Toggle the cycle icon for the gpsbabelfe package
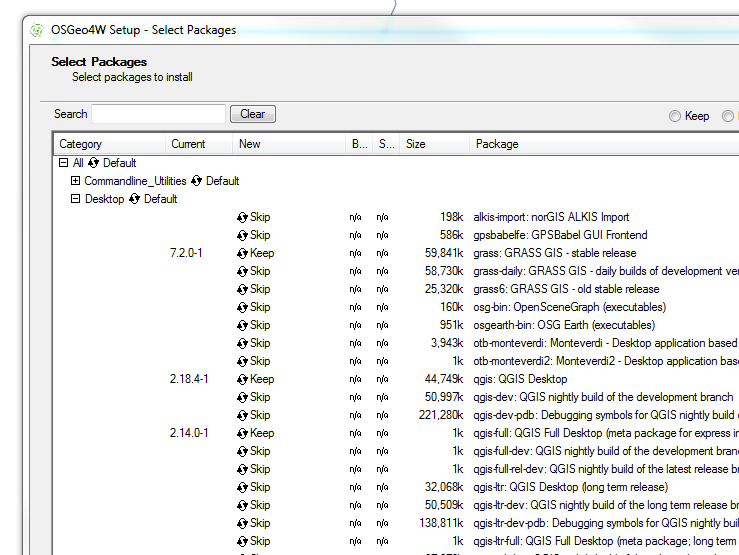This screenshot has height=555, width=739. click(242, 235)
